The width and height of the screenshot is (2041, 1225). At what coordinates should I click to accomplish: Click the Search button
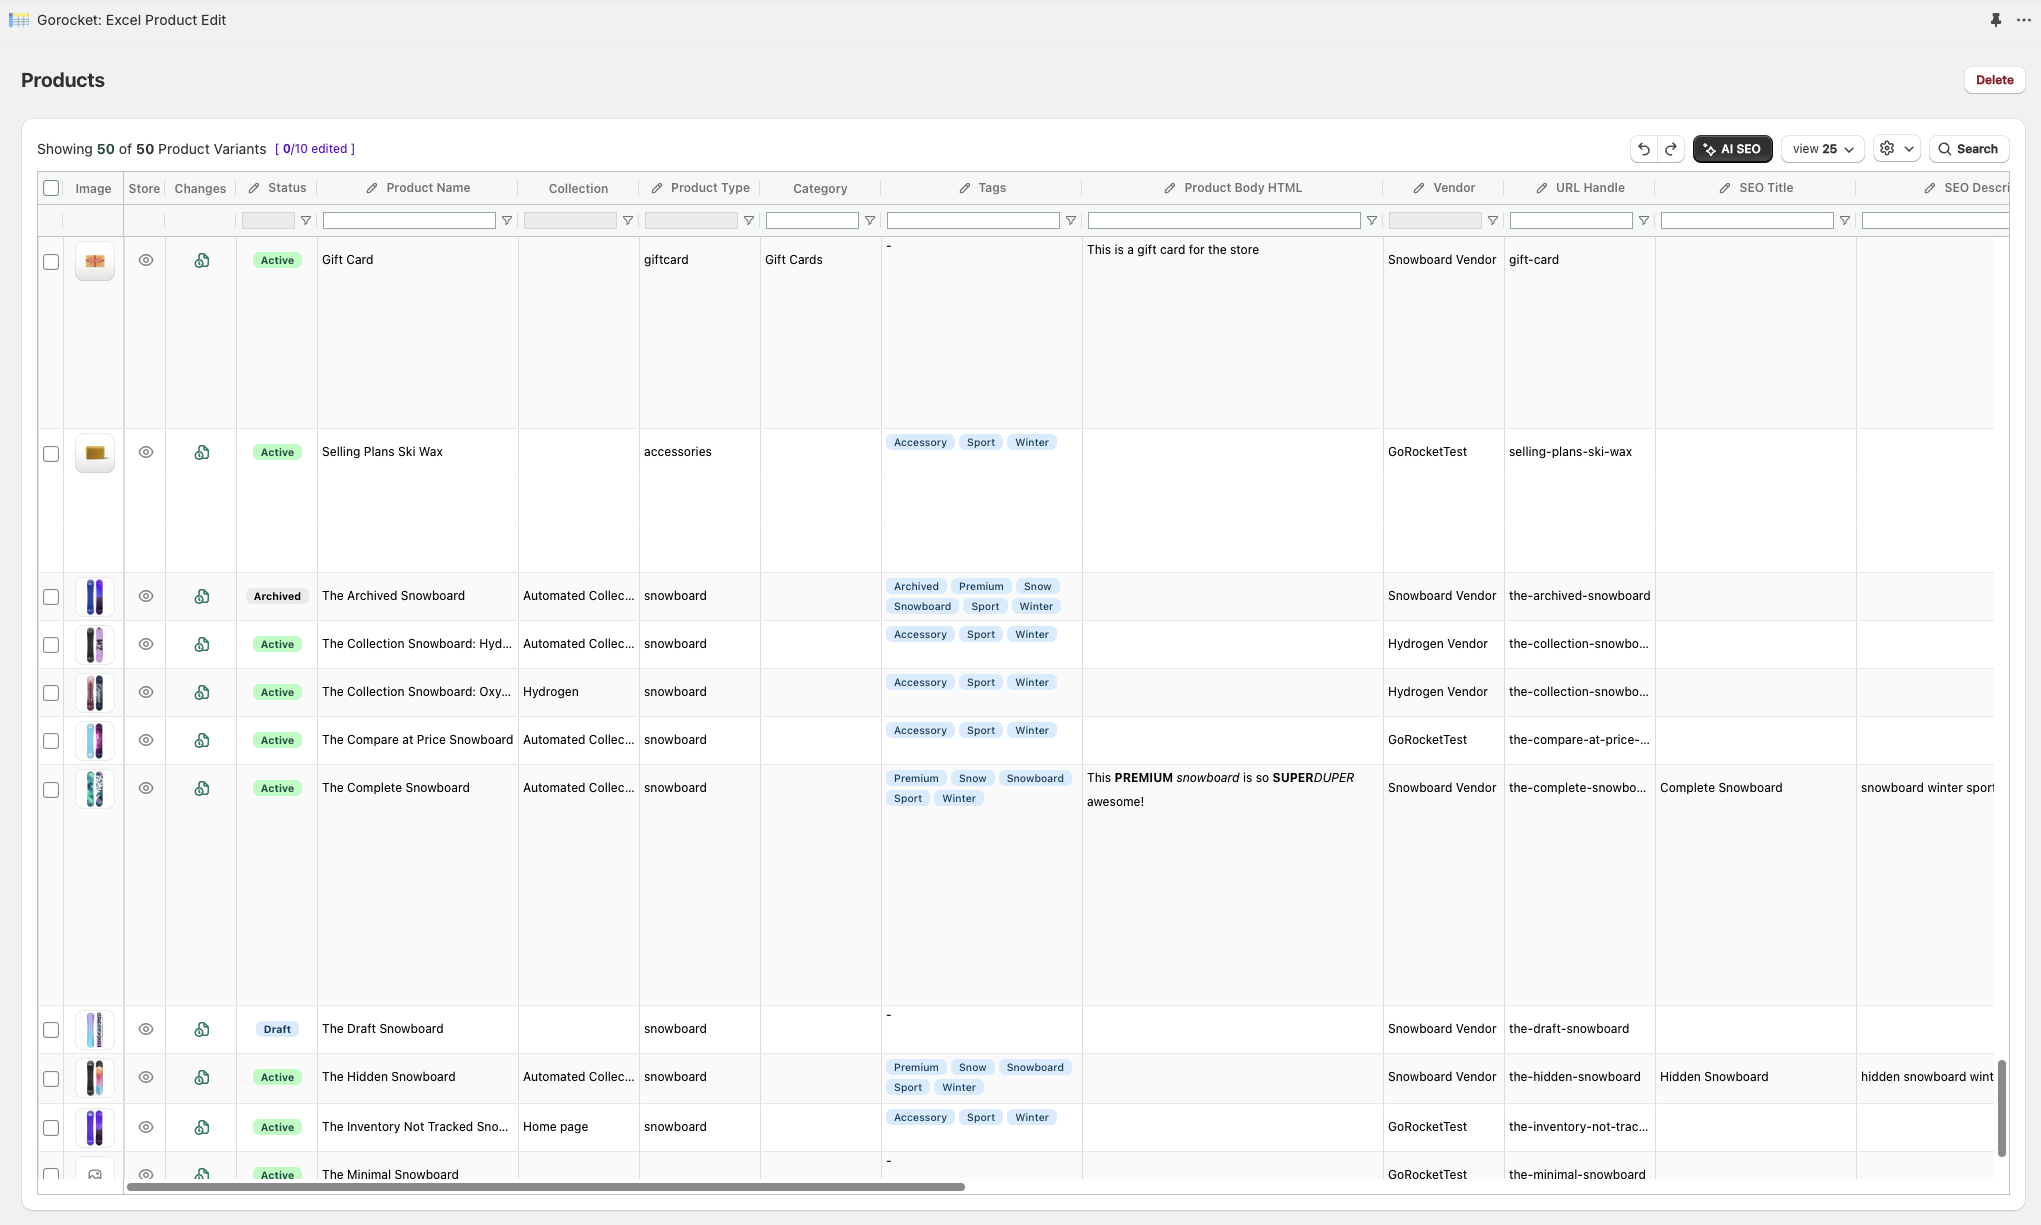(1968, 149)
